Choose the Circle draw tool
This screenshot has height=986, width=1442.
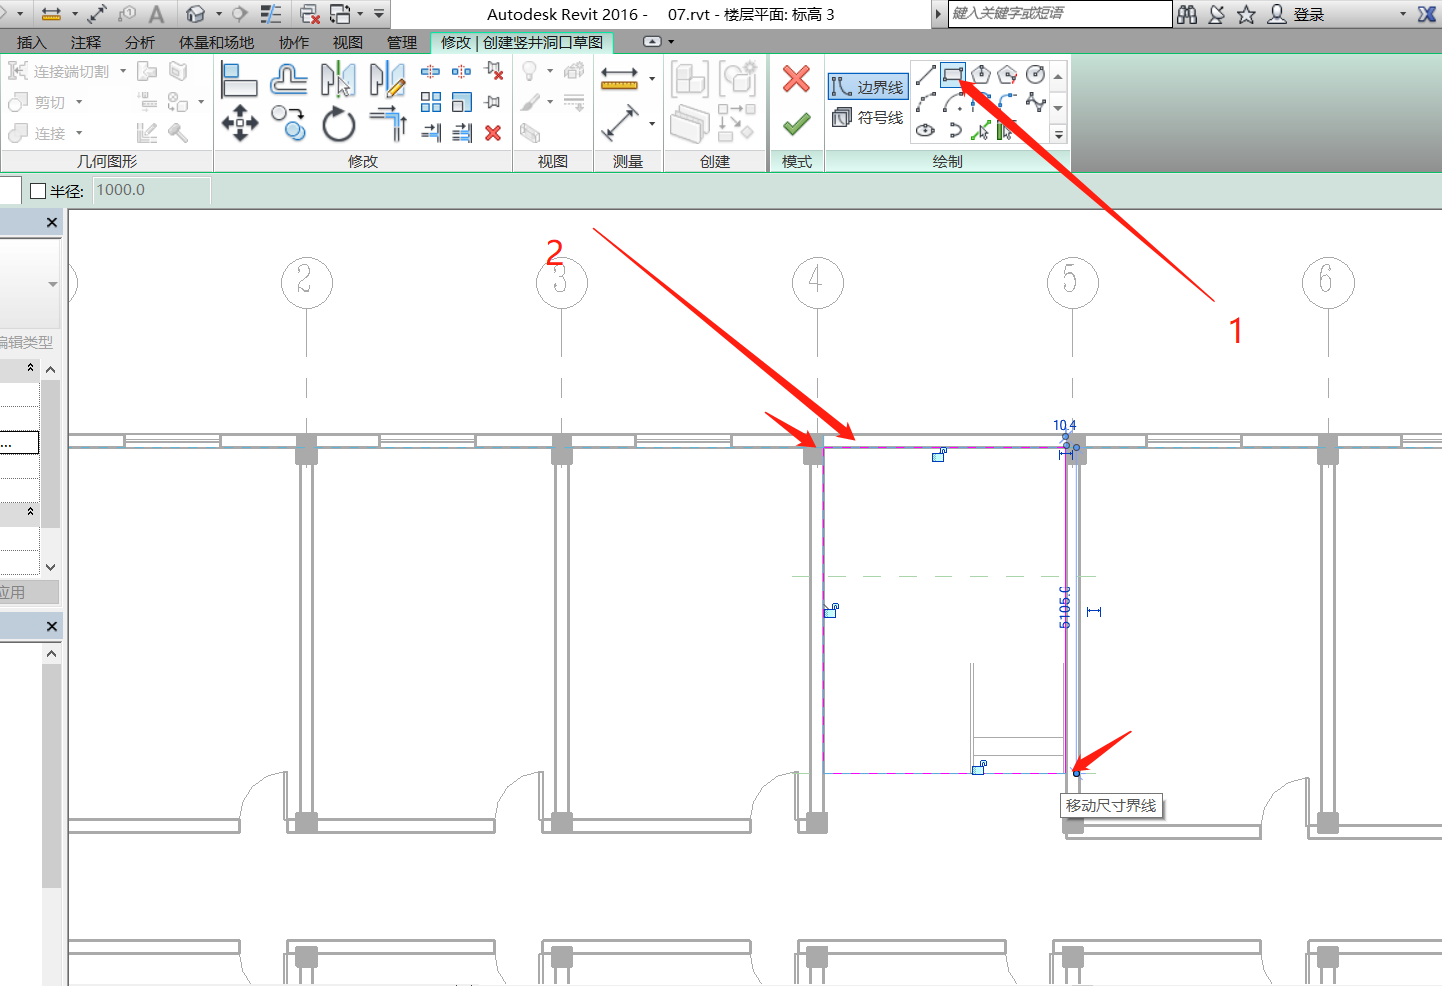[x=1035, y=74]
